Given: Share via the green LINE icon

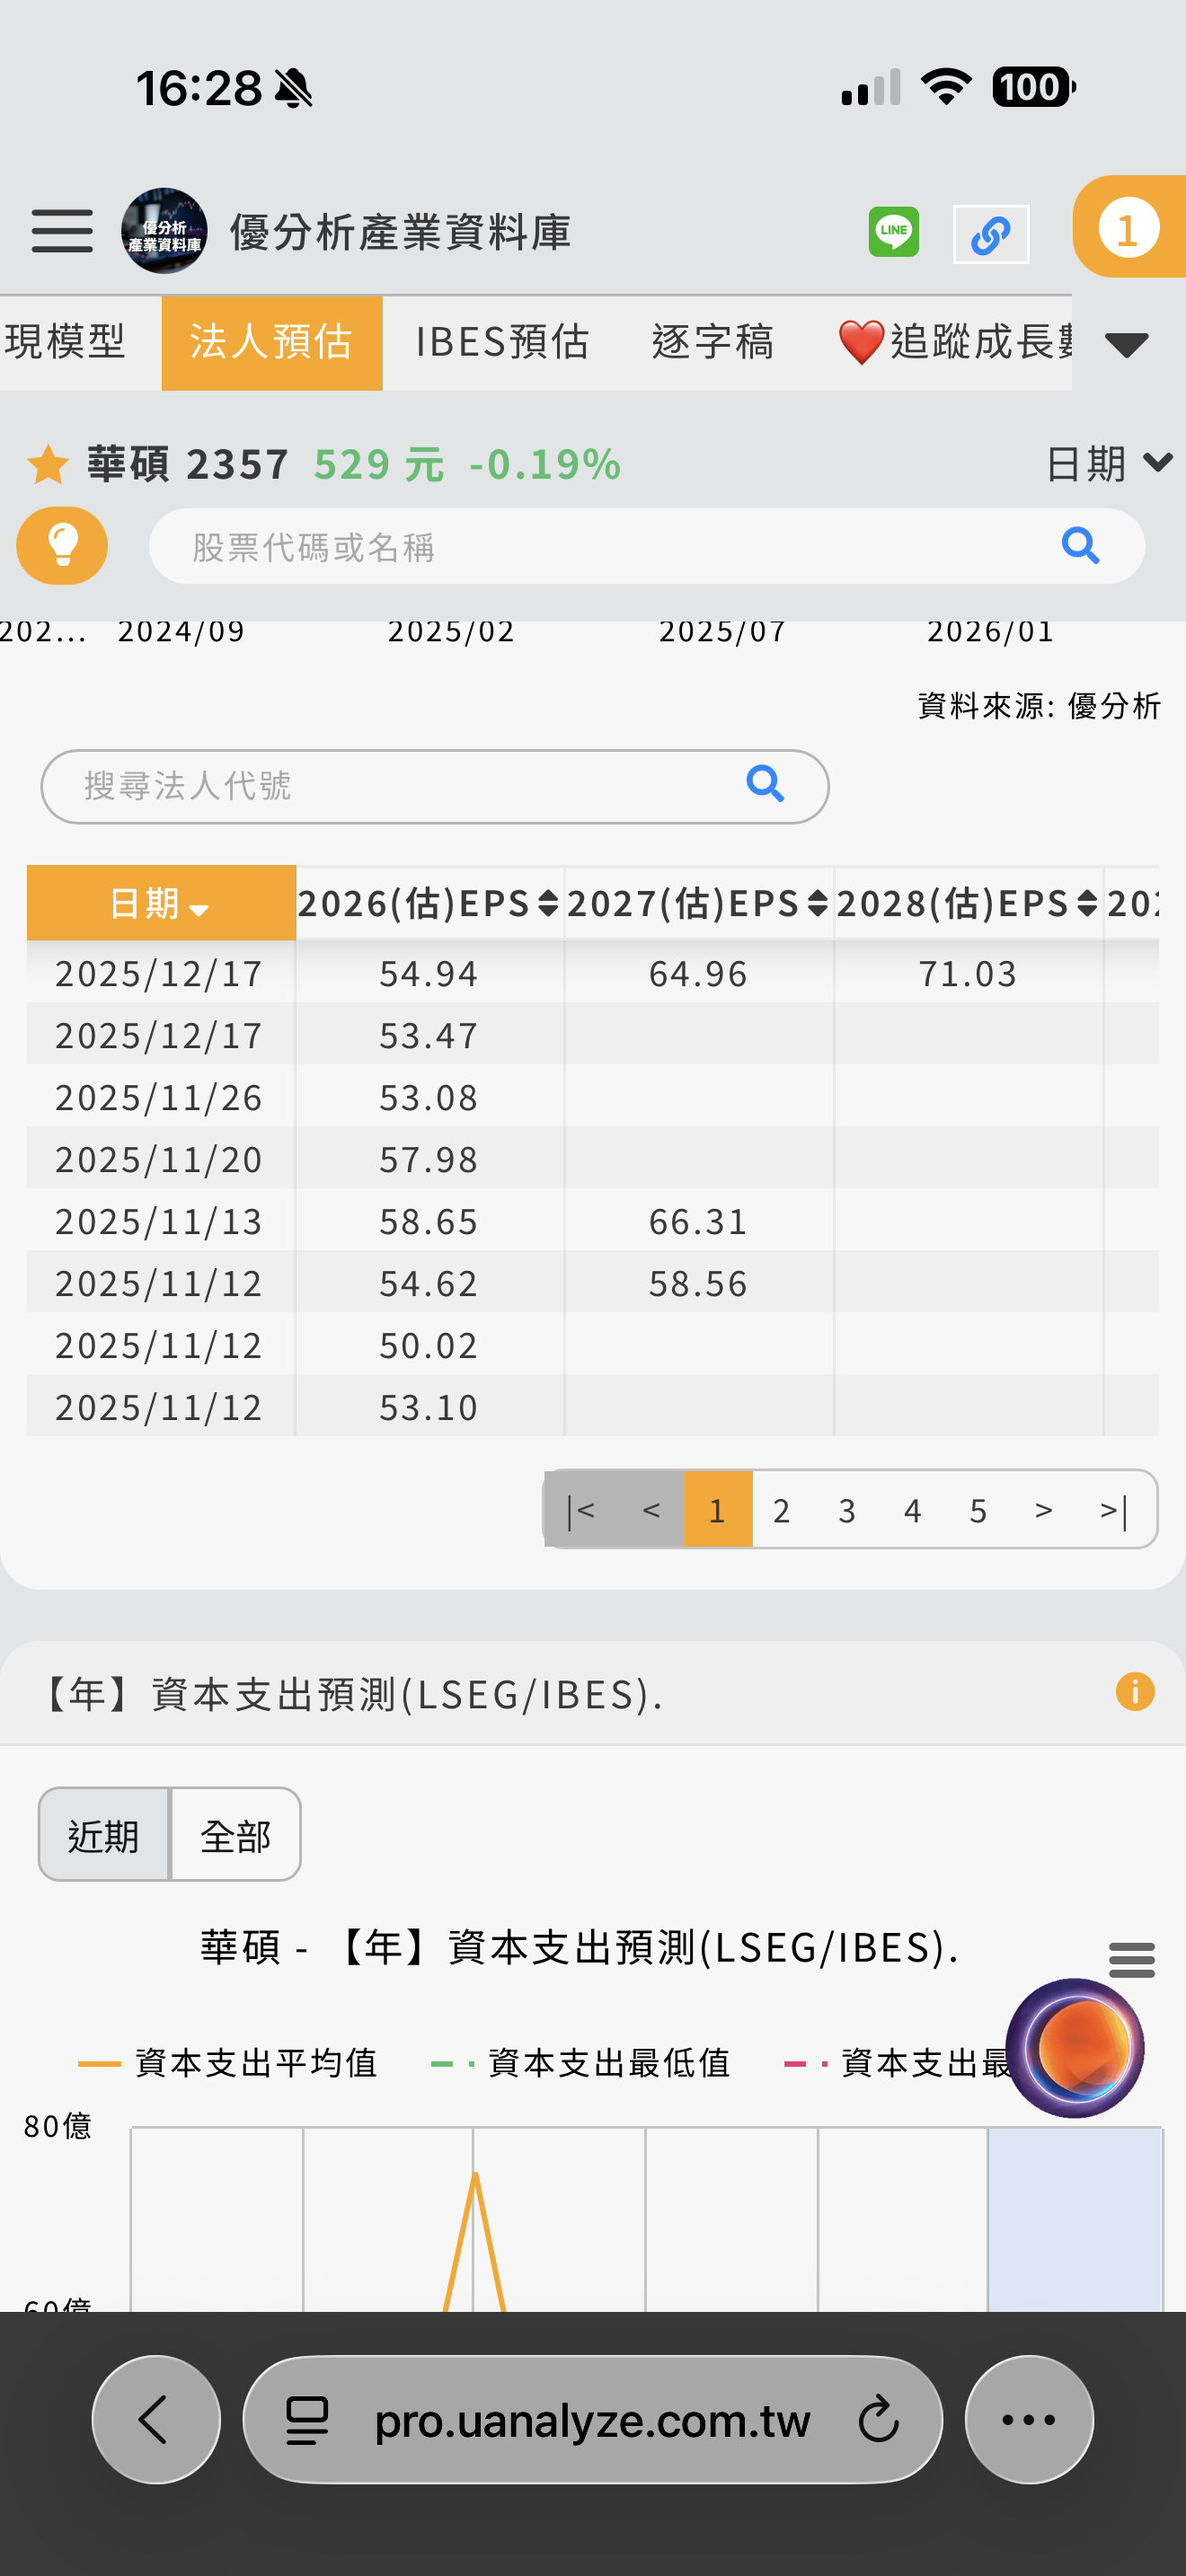Looking at the screenshot, I should tap(893, 232).
